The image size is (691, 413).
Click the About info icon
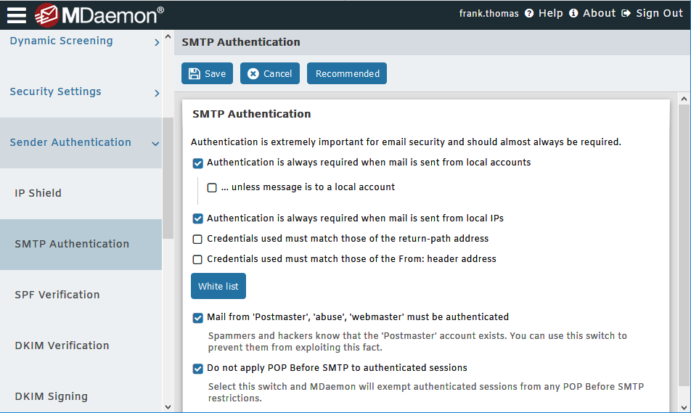pyautogui.click(x=573, y=13)
